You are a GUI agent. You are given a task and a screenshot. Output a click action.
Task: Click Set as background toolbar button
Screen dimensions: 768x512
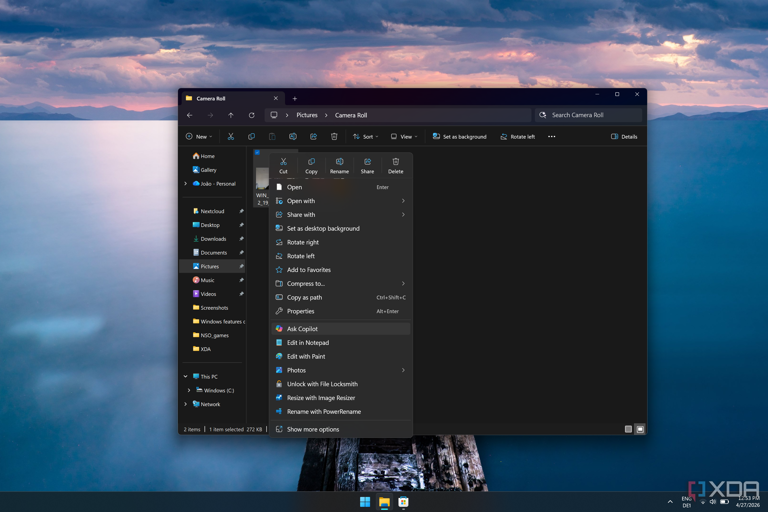pyautogui.click(x=459, y=137)
